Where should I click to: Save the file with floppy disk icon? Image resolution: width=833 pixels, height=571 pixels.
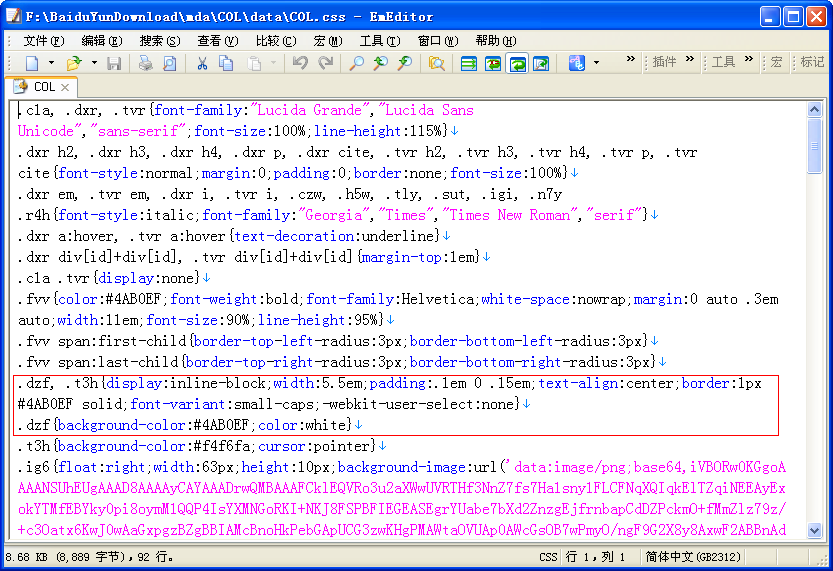pyautogui.click(x=114, y=63)
